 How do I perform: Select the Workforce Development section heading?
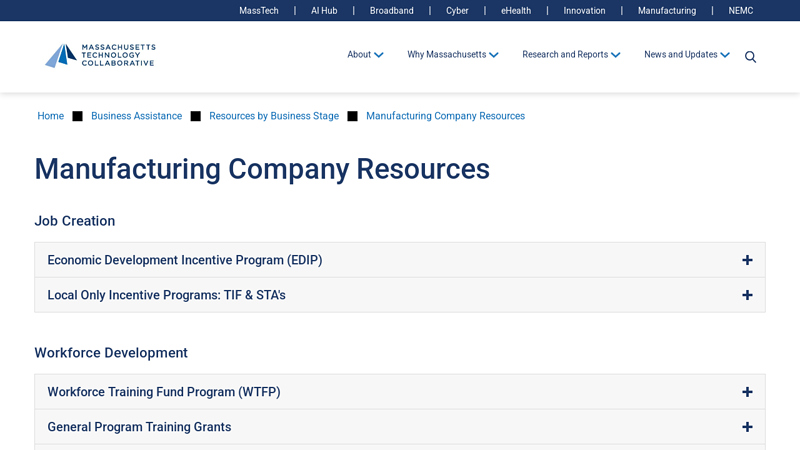(111, 353)
